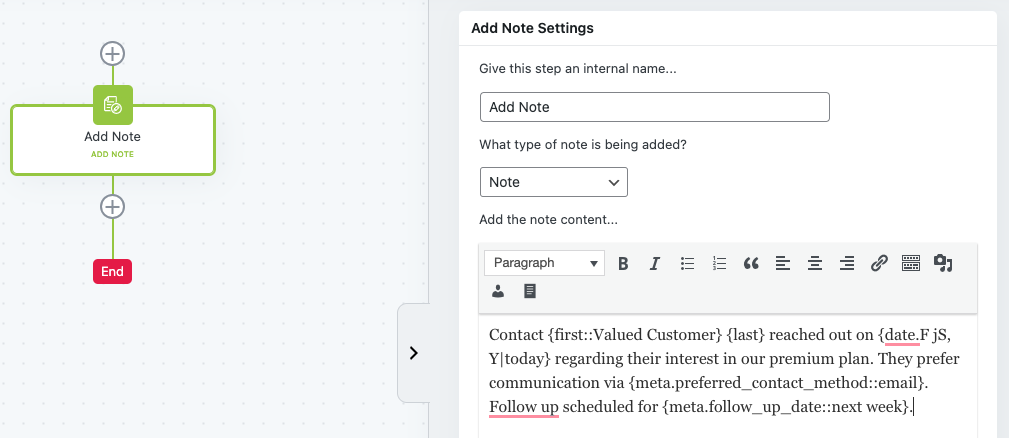Open the note type dropdown
The height and width of the screenshot is (438, 1009).
point(553,182)
